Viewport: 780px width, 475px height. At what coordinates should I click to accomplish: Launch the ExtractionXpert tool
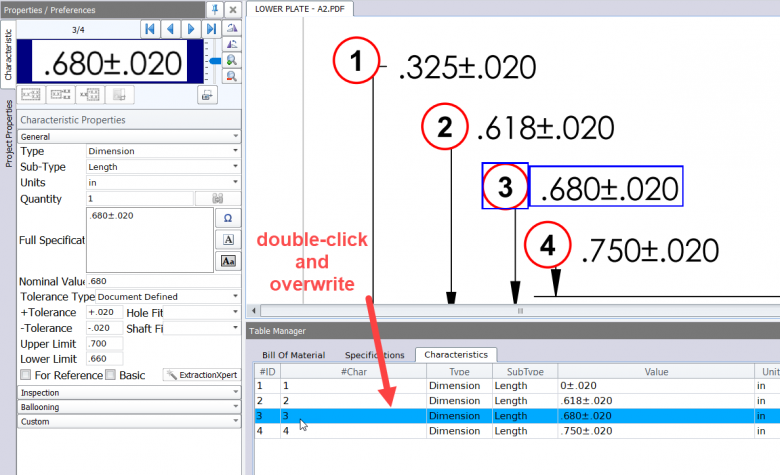[x=202, y=375]
